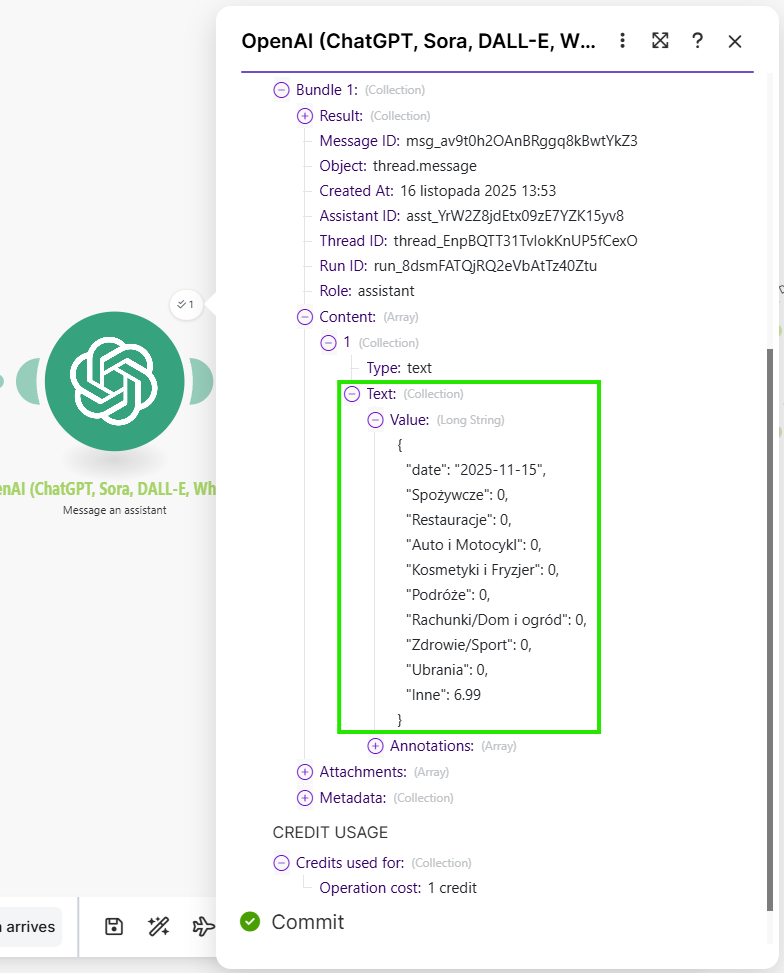Viewport: 784px width, 973px height.
Task: Click the Object value thread.message
Action: (x=425, y=166)
